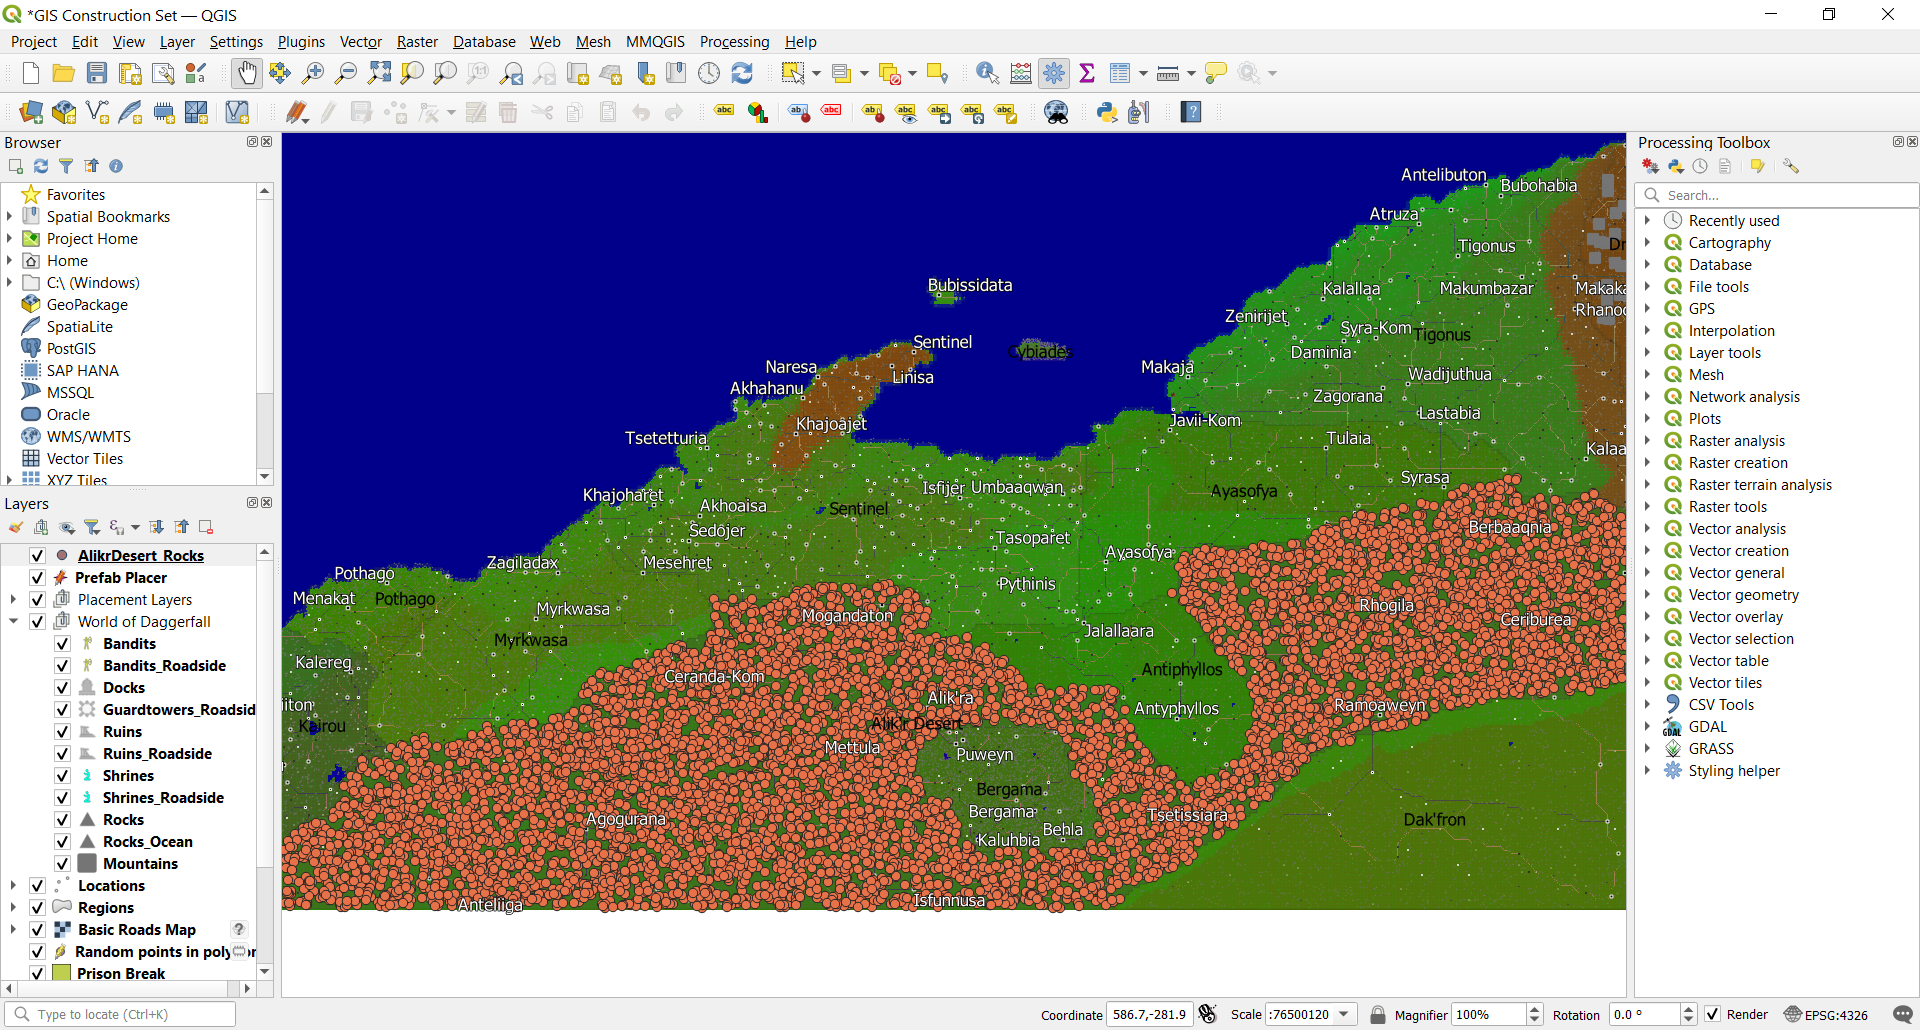1920x1030 pixels.
Task: Open the Temporal Controller clock icon
Action: pos(709,73)
